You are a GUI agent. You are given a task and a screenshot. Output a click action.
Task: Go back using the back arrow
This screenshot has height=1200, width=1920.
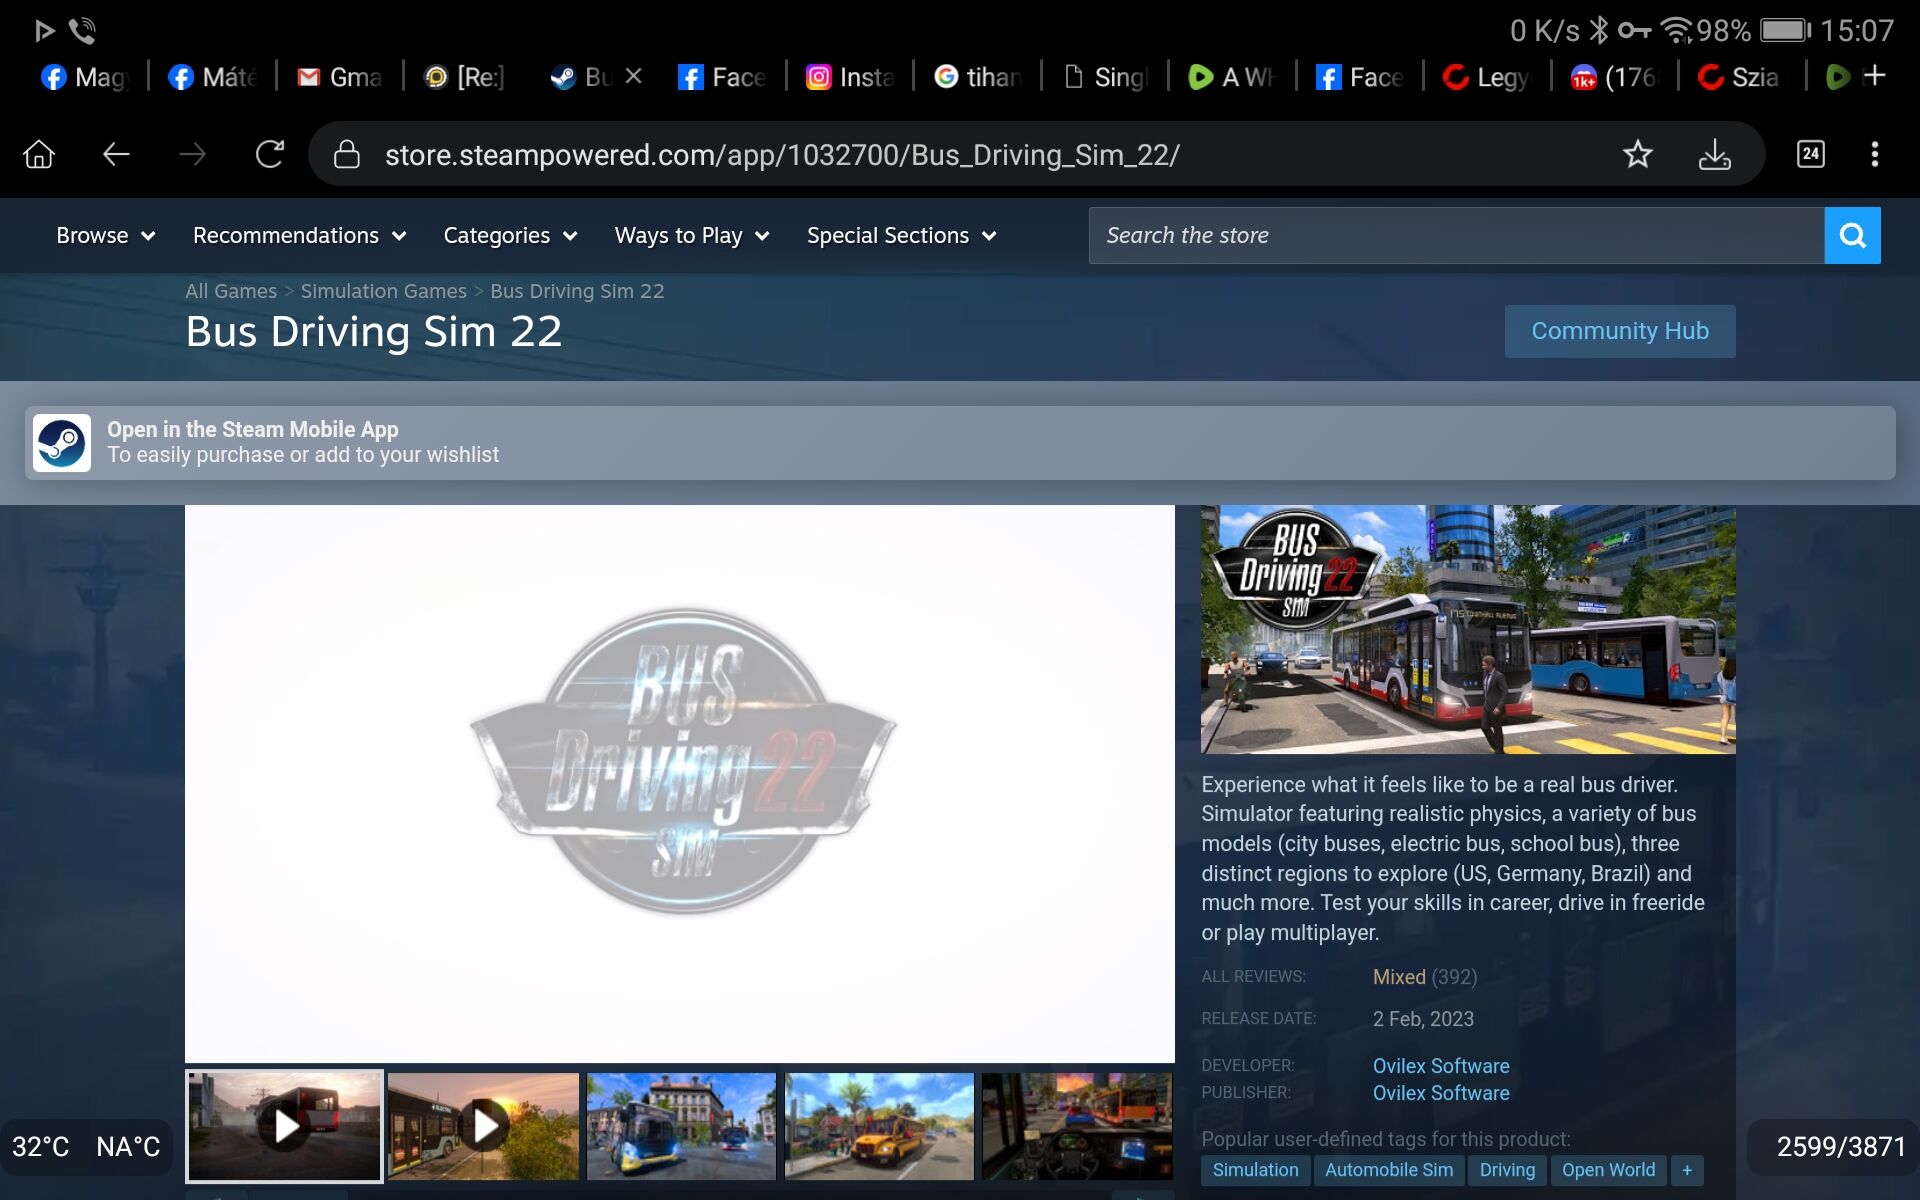116,154
